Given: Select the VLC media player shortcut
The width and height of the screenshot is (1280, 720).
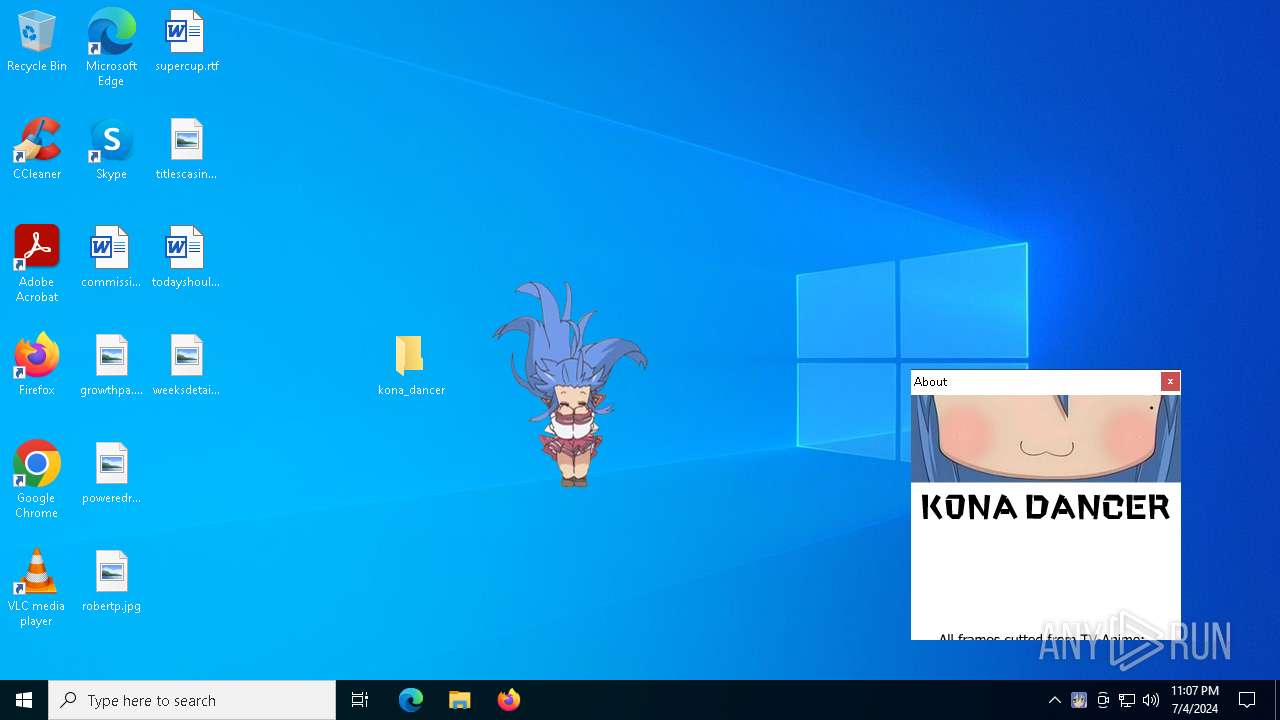Looking at the screenshot, I should point(37,588).
